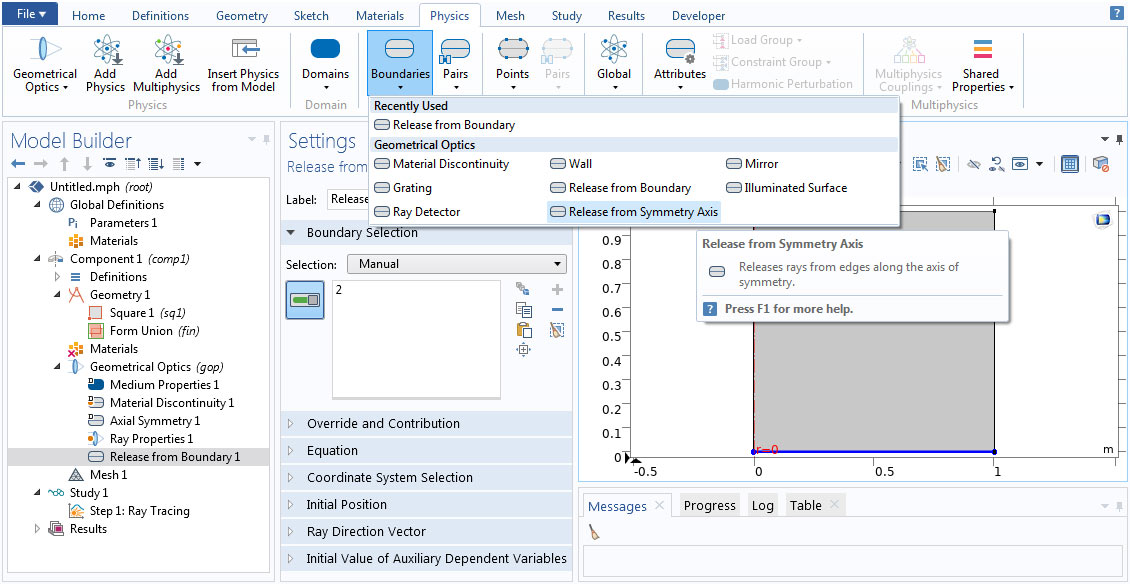
Task: Open Insert Physics from Model
Action: pyautogui.click(x=243, y=64)
